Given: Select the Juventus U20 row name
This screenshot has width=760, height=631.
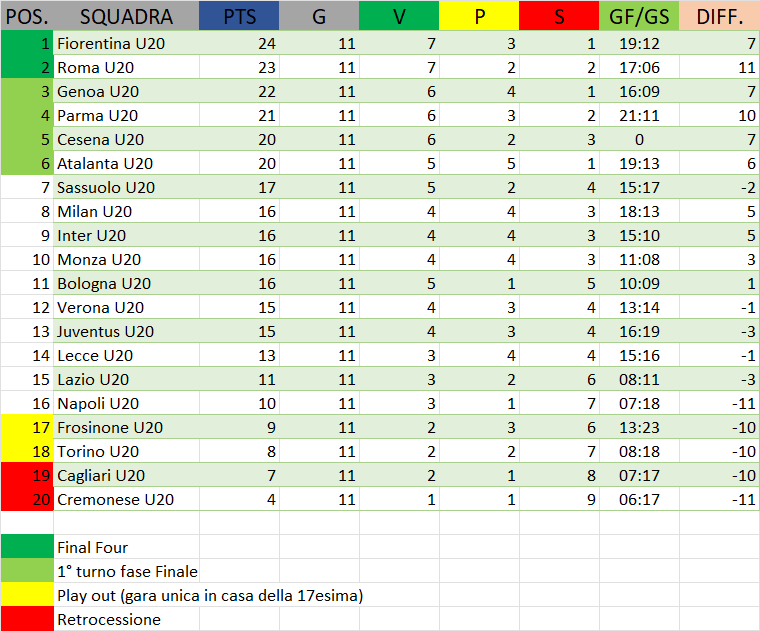Looking at the screenshot, I should click(x=107, y=332).
